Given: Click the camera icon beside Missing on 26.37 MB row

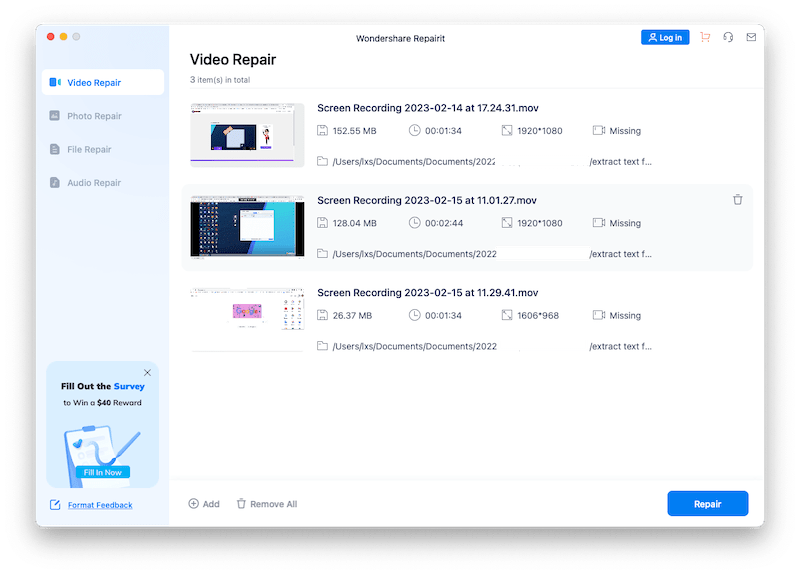Looking at the screenshot, I should [x=598, y=315].
